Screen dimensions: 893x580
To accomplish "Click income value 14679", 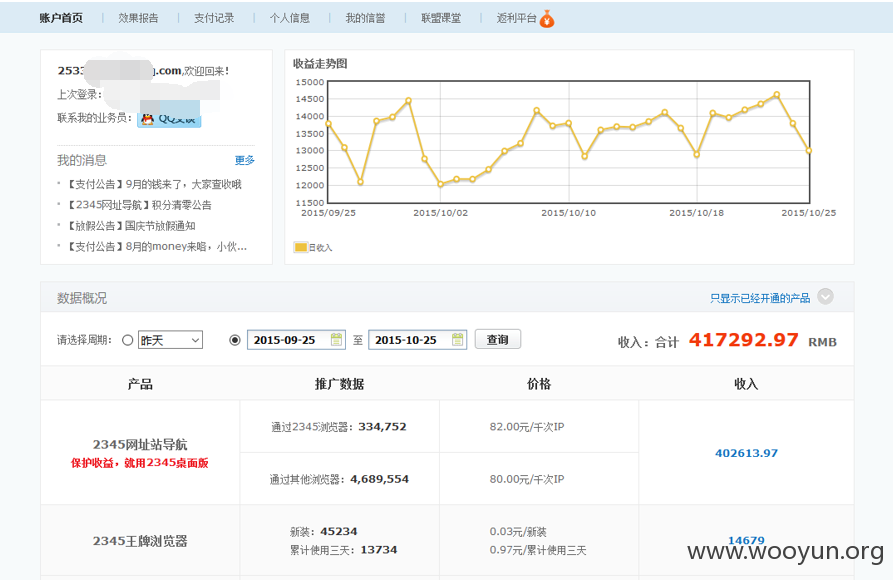I will pyautogui.click(x=746, y=540).
